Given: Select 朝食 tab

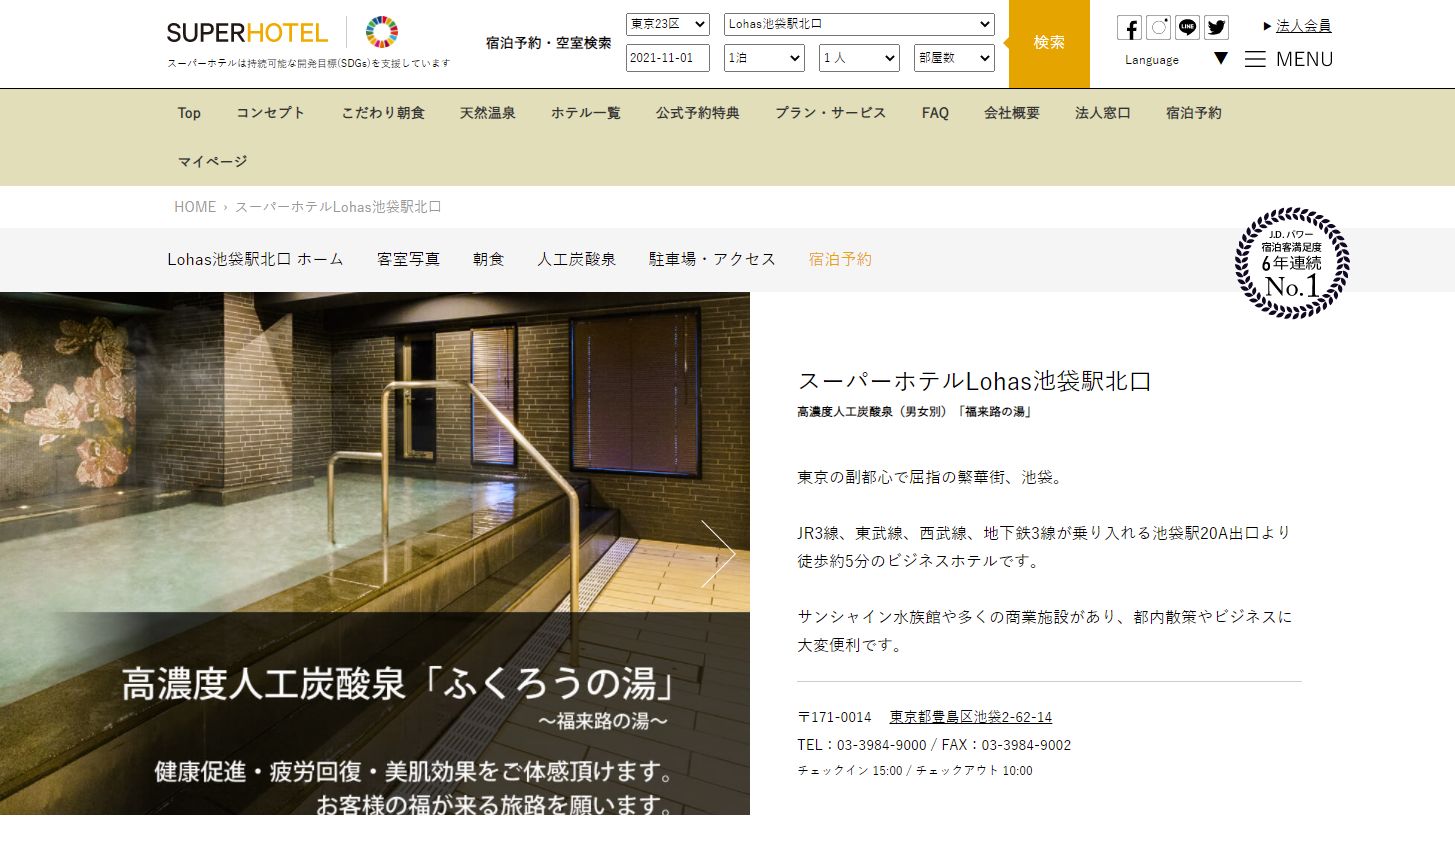Looking at the screenshot, I should click(x=488, y=259).
